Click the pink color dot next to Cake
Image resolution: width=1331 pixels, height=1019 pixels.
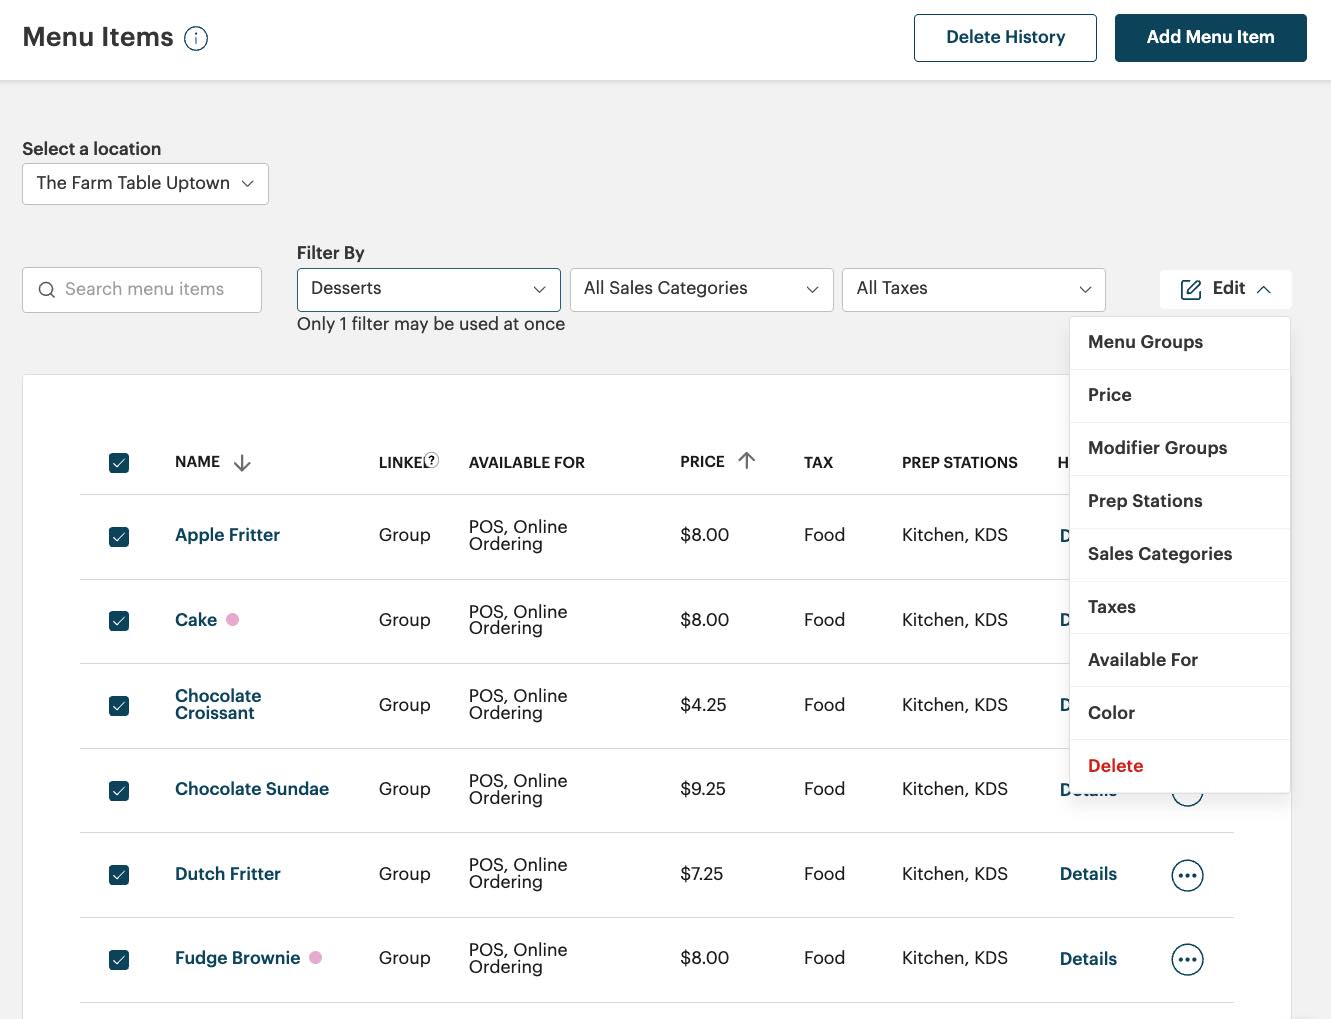coord(232,620)
